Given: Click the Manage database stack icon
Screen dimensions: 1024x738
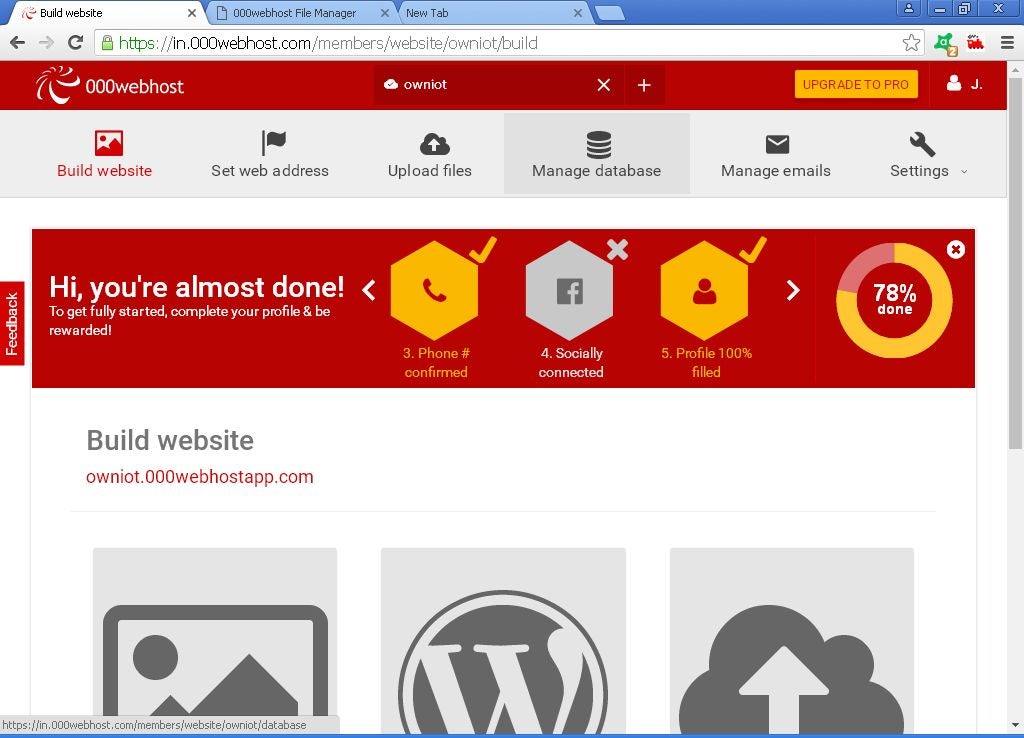Looking at the screenshot, I should 596,142.
